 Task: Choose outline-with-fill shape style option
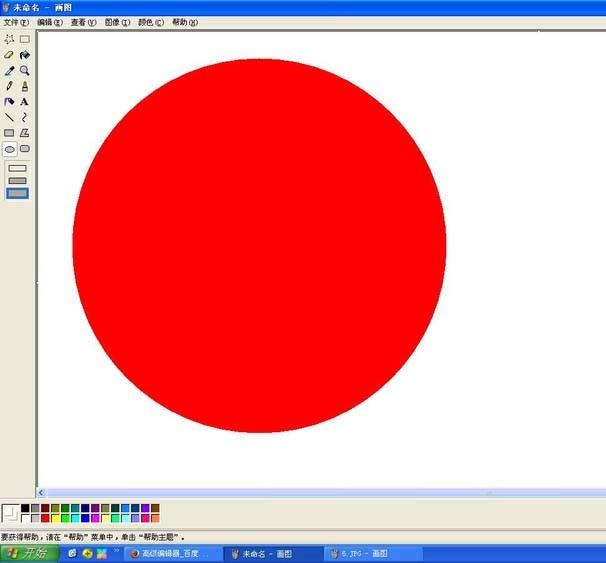coord(17,180)
